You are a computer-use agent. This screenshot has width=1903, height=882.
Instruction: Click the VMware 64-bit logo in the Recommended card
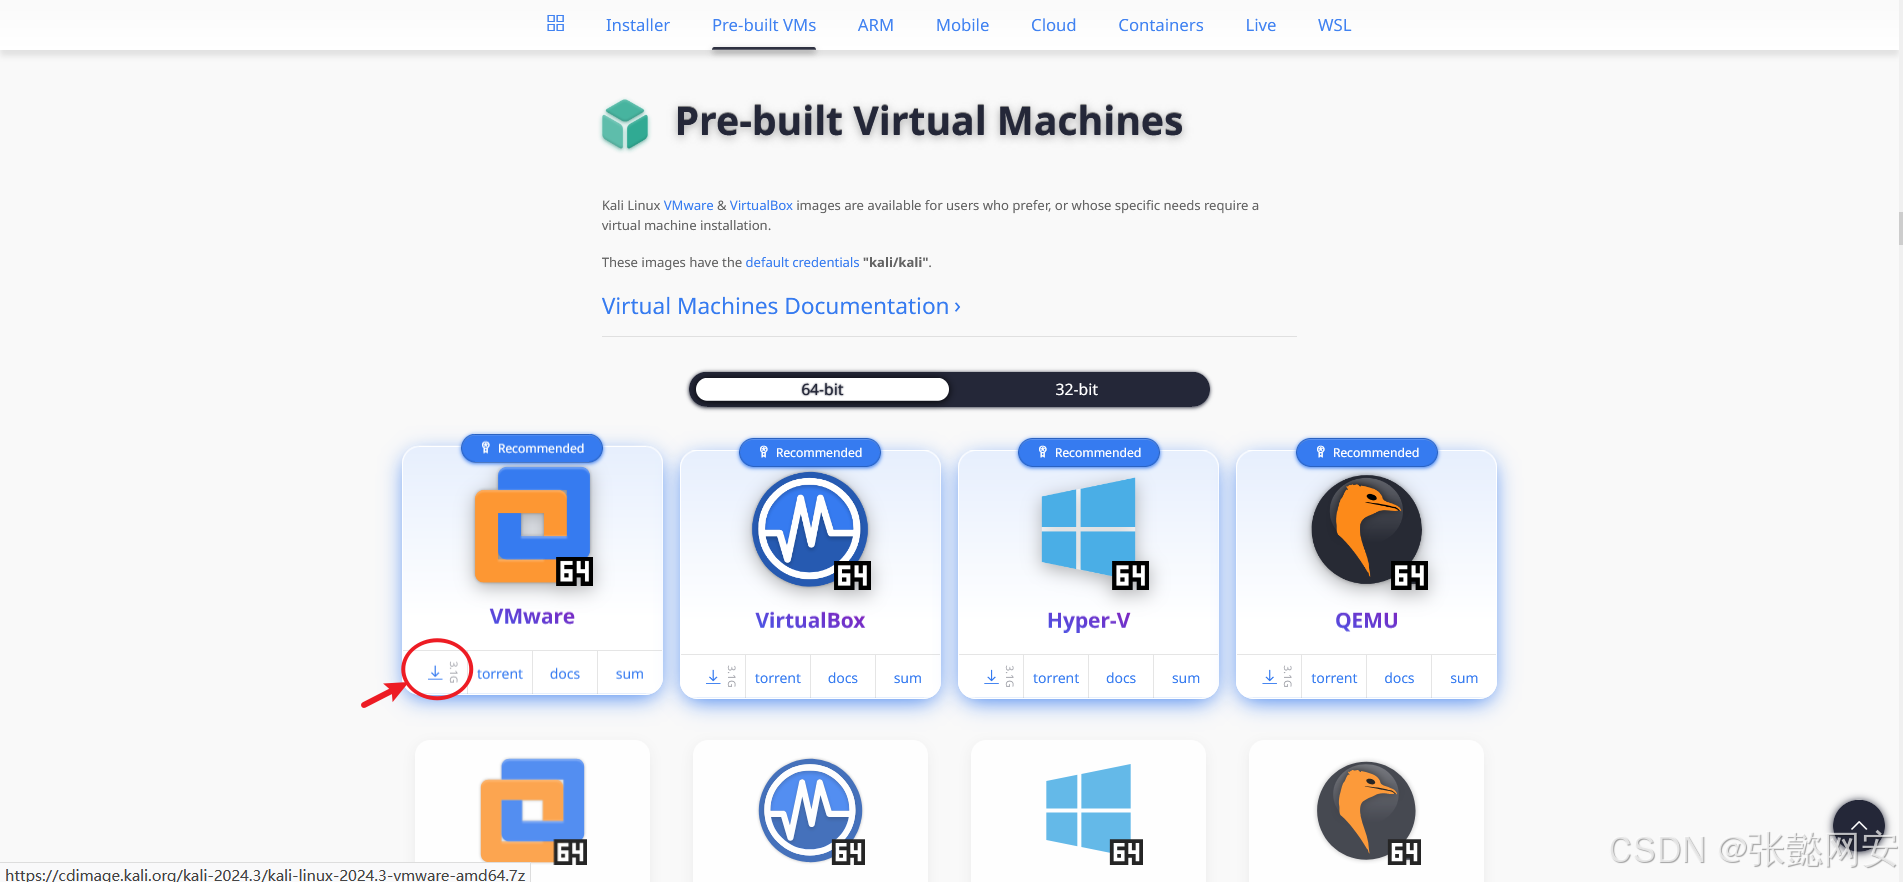(533, 527)
